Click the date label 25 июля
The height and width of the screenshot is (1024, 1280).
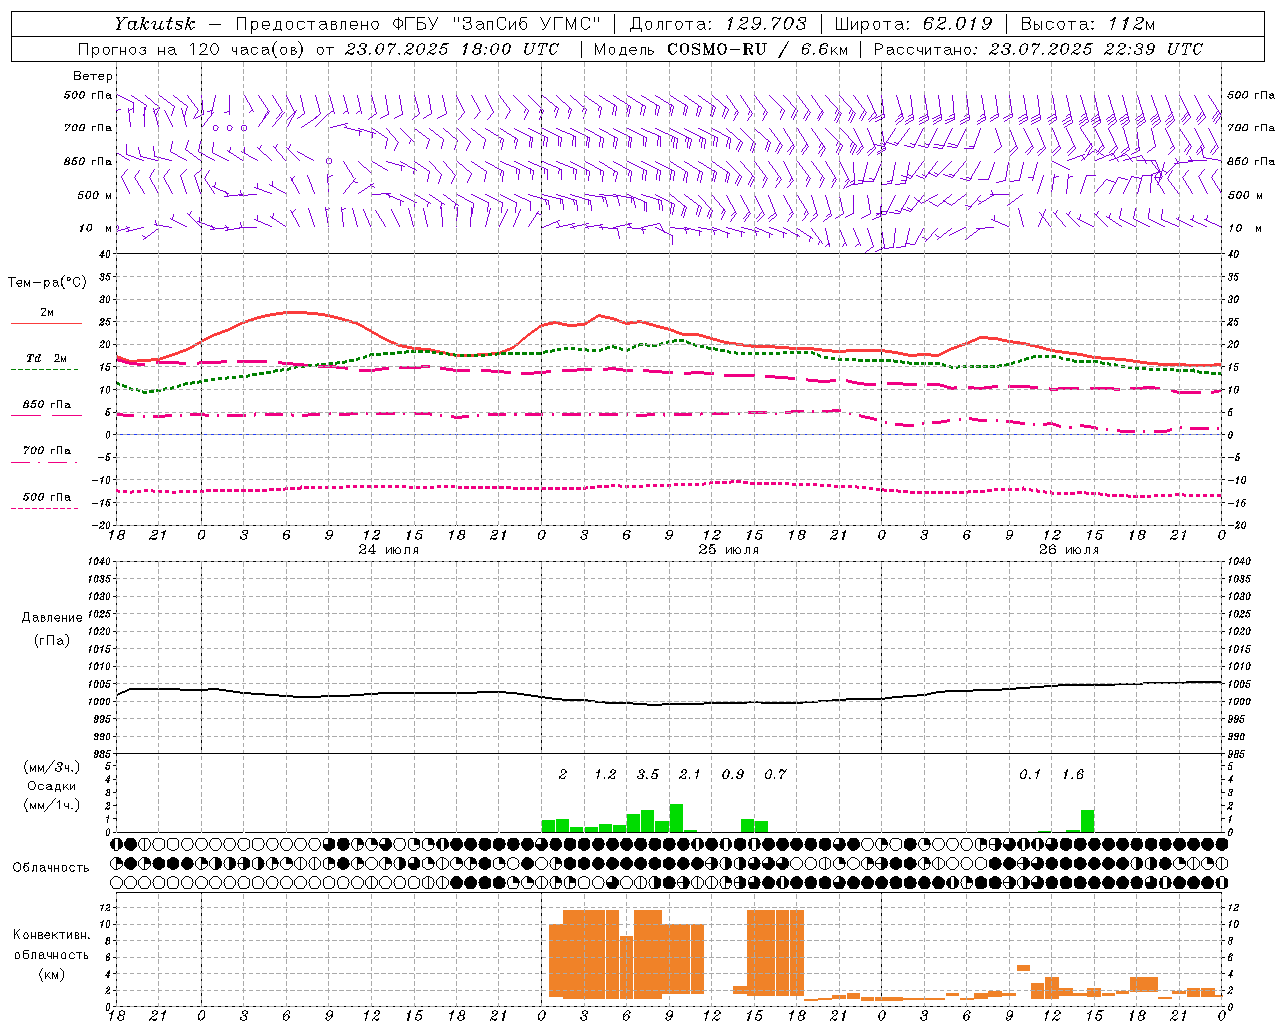click(x=729, y=550)
